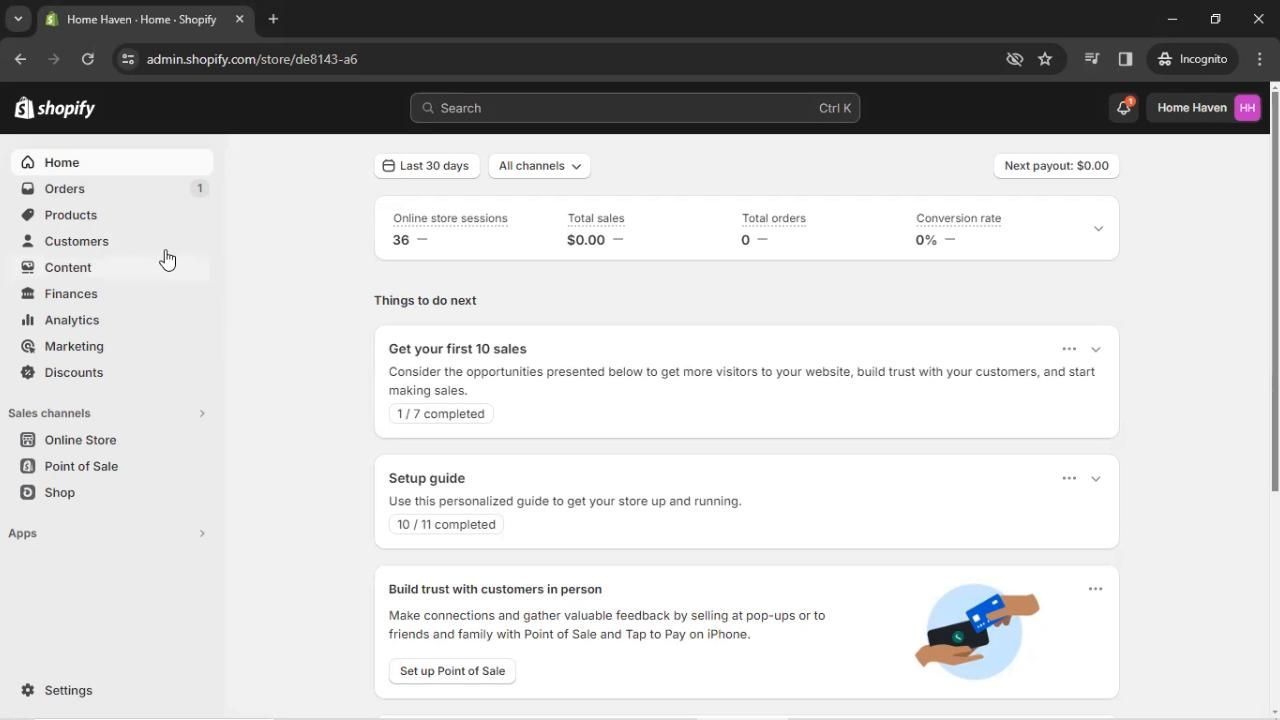Screen dimensions: 1280x720
Task: Open Point of Sale channel
Action: [80, 466]
